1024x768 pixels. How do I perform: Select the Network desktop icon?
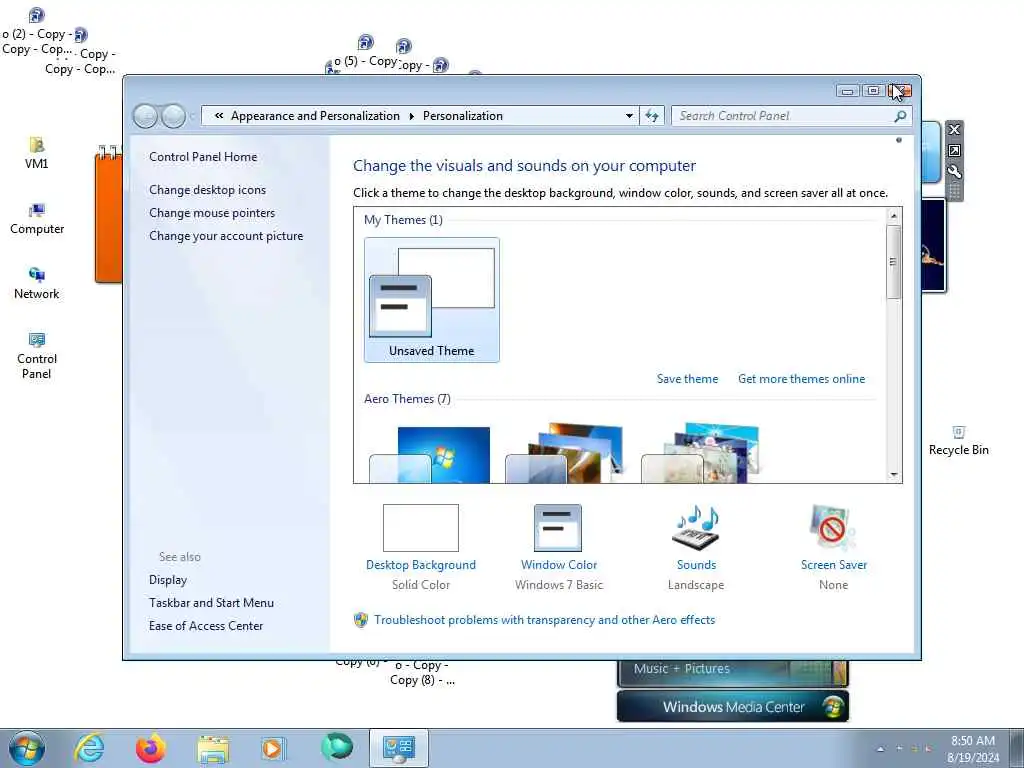[x=37, y=283]
